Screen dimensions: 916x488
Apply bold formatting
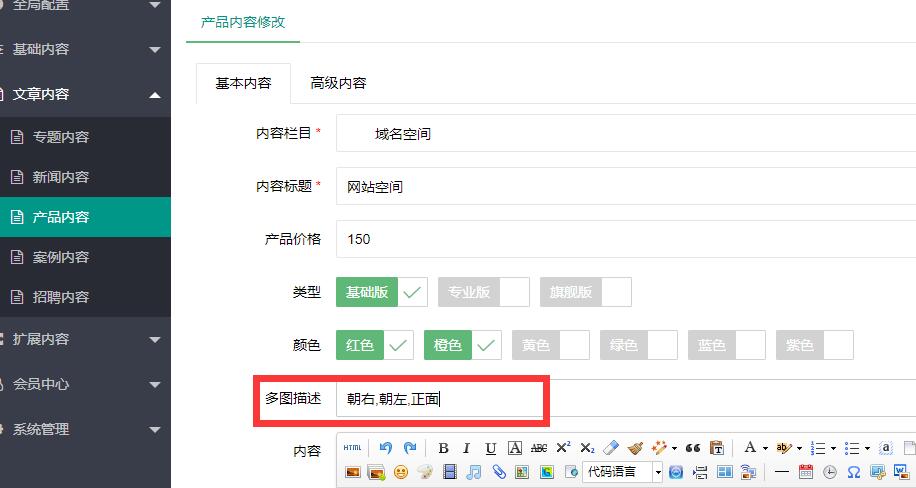click(443, 448)
